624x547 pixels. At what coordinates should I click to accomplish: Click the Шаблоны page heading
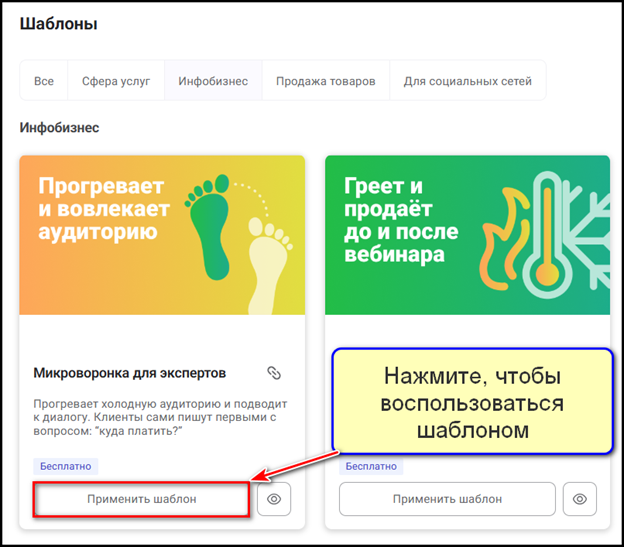(59, 24)
